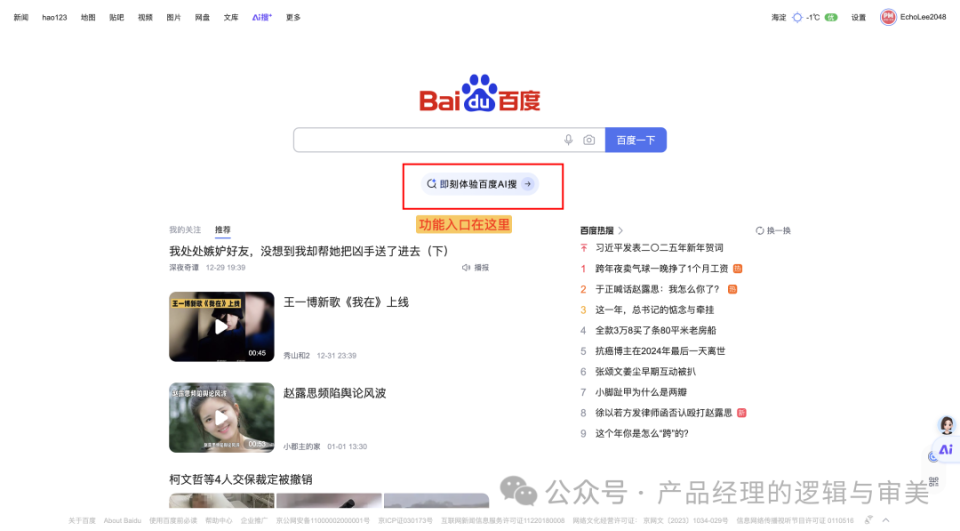Click the microphone voice search icon
This screenshot has height=531, width=960.
coord(568,140)
